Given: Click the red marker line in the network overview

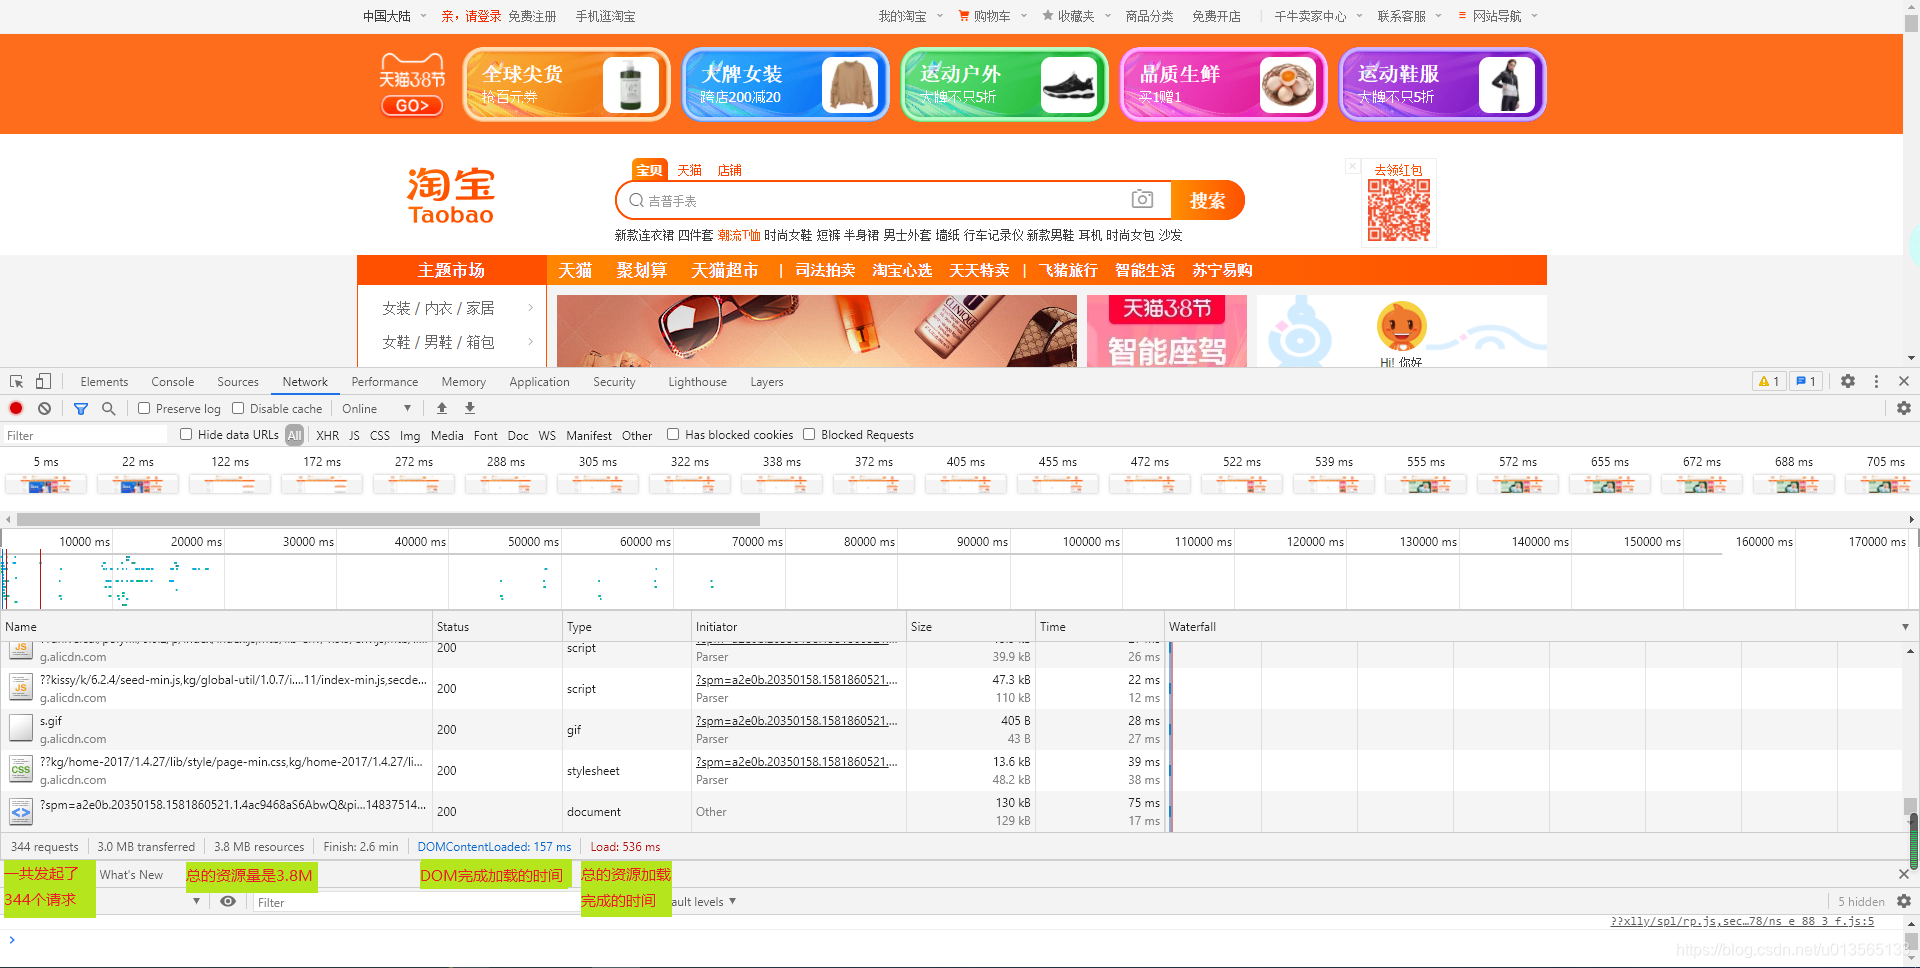Looking at the screenshot, I should (40, 579).
